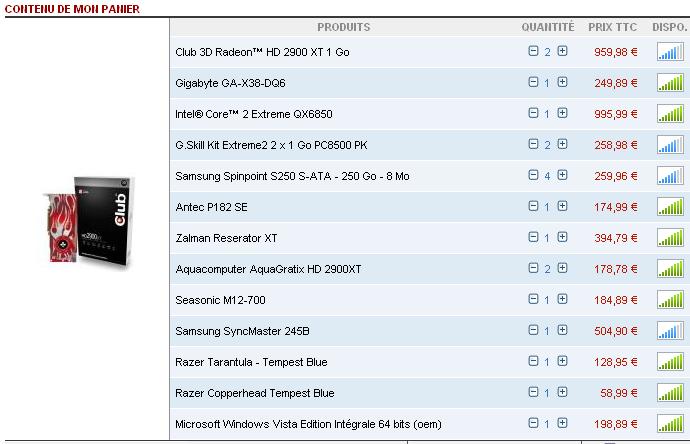The width and height of the screenshot is (690, 444).
Task: Select the 995,99 € price cell
Action: click(x=616, y=114)
